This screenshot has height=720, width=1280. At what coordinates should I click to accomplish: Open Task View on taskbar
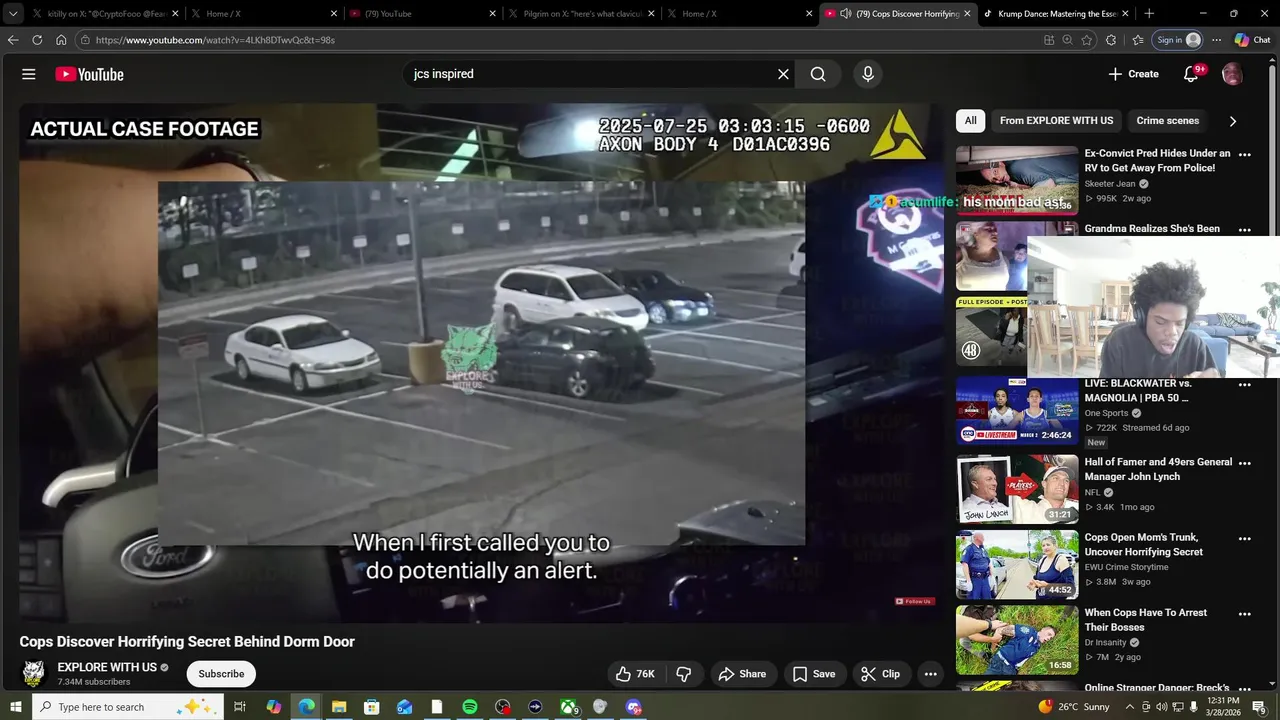(x=240, y=707)
